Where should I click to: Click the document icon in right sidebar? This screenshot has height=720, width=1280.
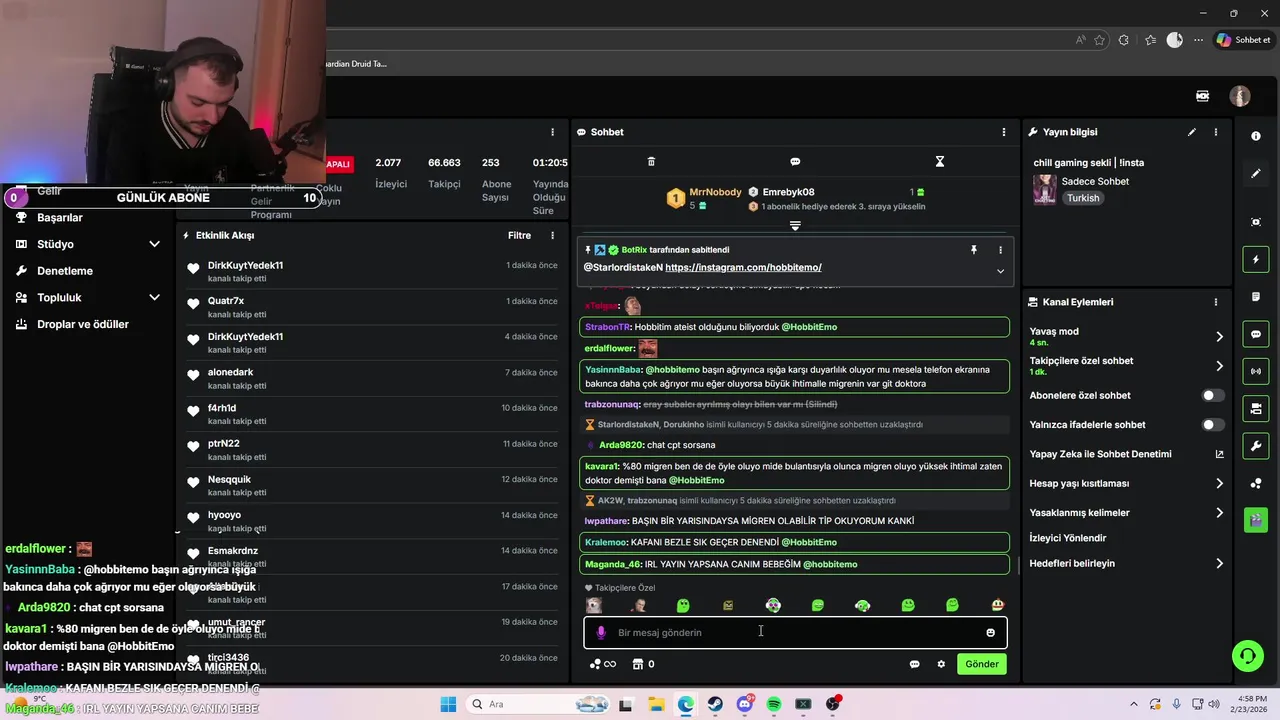tap(1256, 297)
